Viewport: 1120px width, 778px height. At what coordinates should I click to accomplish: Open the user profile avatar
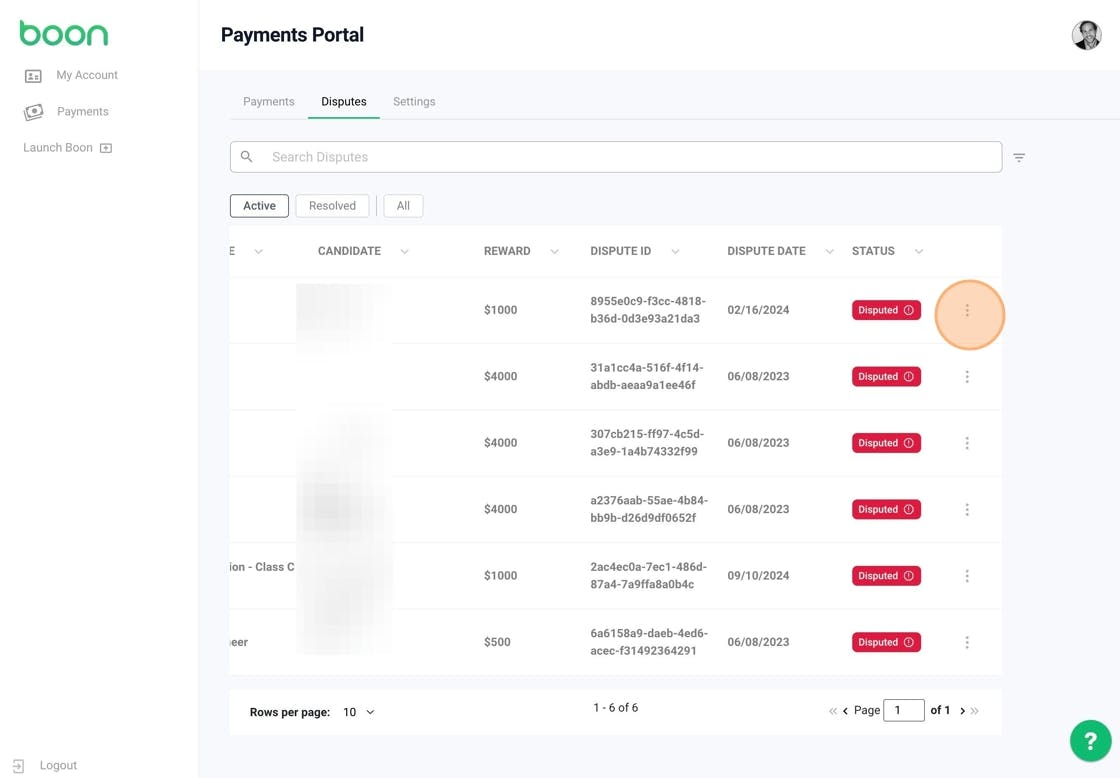[x=1086, y=35]
